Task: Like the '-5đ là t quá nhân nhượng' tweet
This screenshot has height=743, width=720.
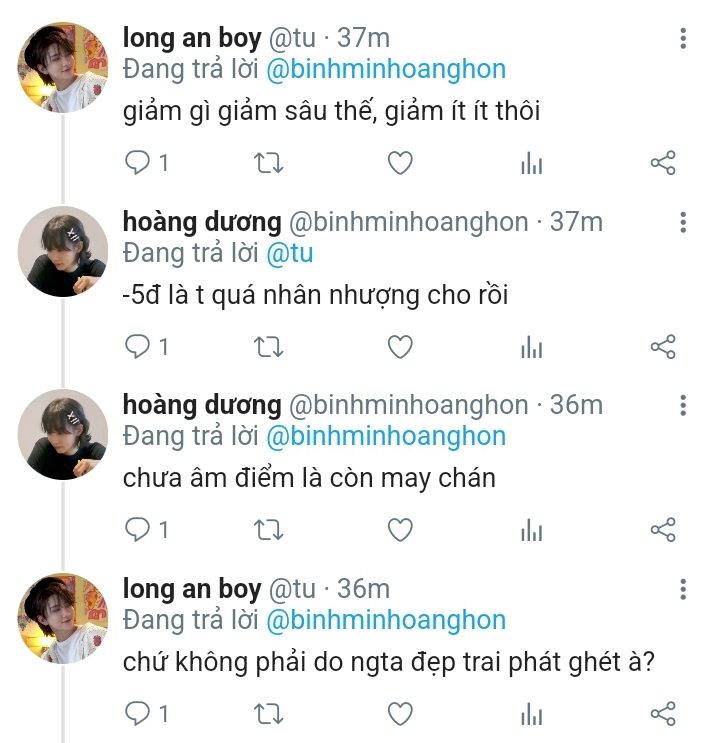Action: tap(400, 347)
